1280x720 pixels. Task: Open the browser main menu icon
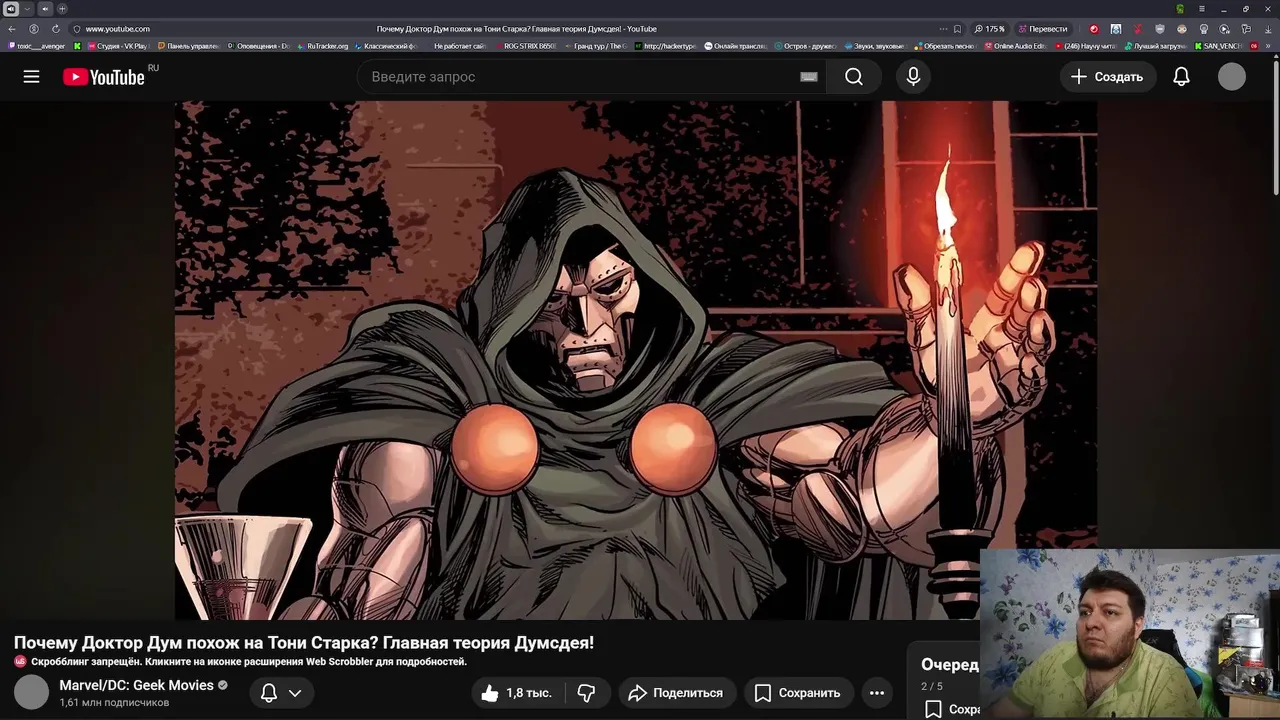click(x=1202, y=8)
